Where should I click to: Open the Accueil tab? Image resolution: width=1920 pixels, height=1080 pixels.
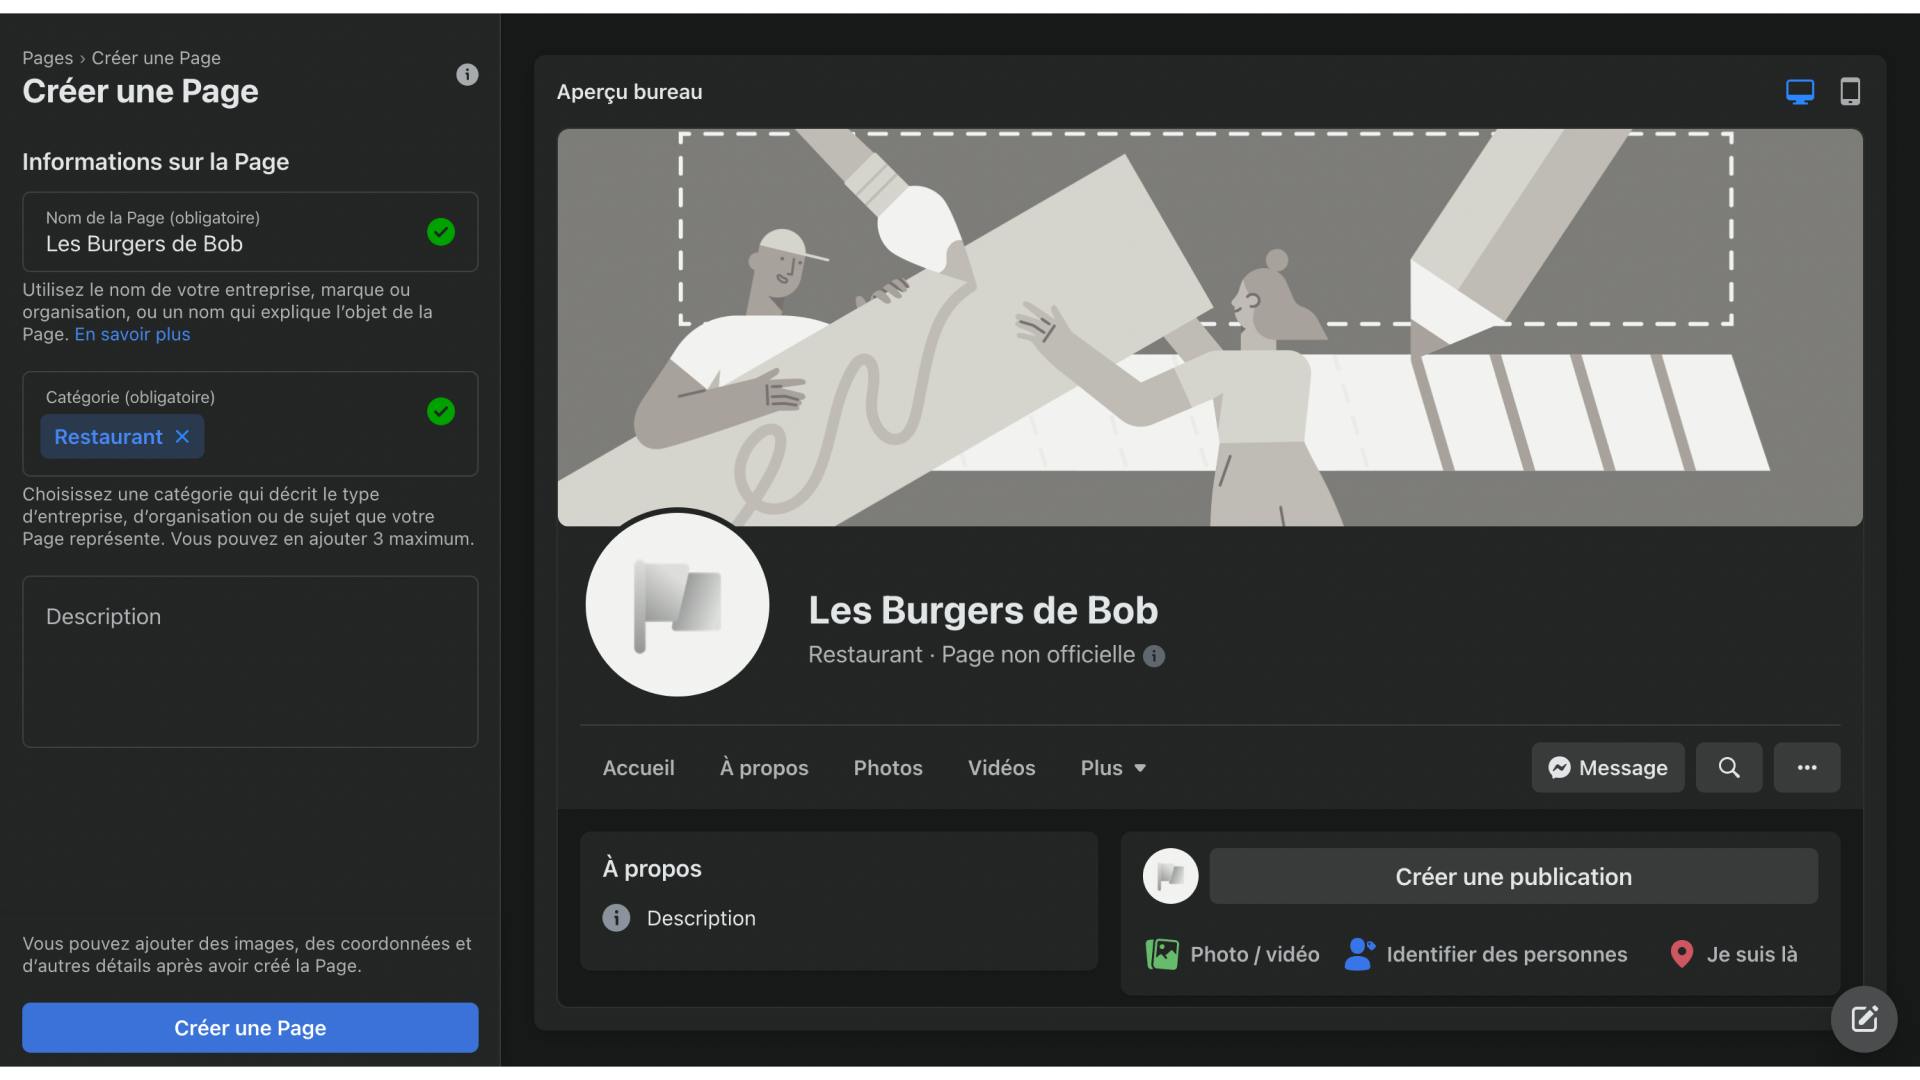click(638, 768)
